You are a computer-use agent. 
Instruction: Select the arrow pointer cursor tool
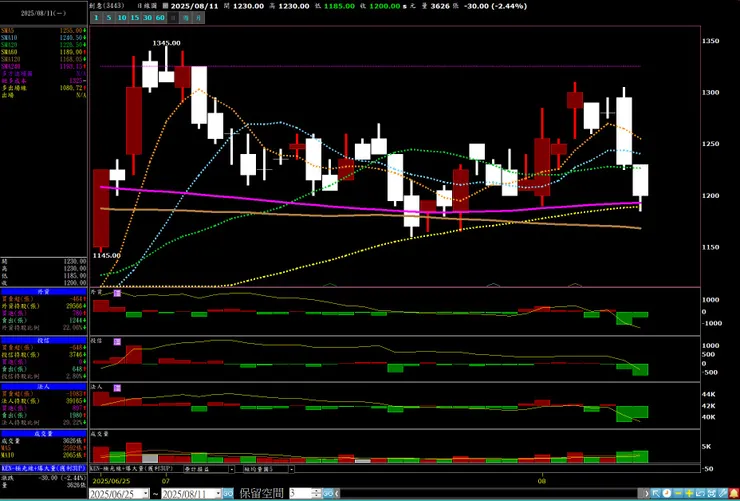tap(656, 493)
